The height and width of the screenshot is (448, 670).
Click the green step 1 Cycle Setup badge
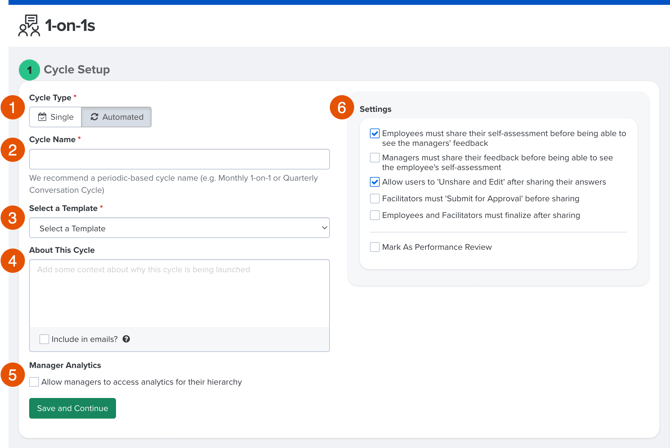click(x=29, y=70)
